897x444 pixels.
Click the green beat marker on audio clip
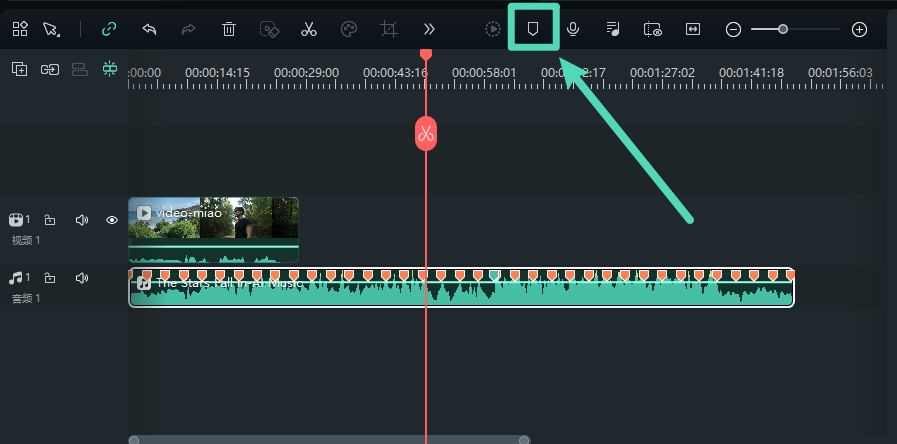tap(494, 275)
